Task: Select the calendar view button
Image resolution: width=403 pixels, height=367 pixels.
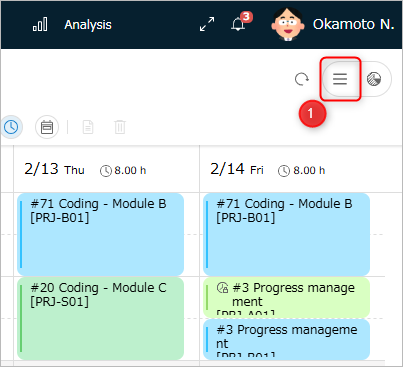Action: pos(47,127)
